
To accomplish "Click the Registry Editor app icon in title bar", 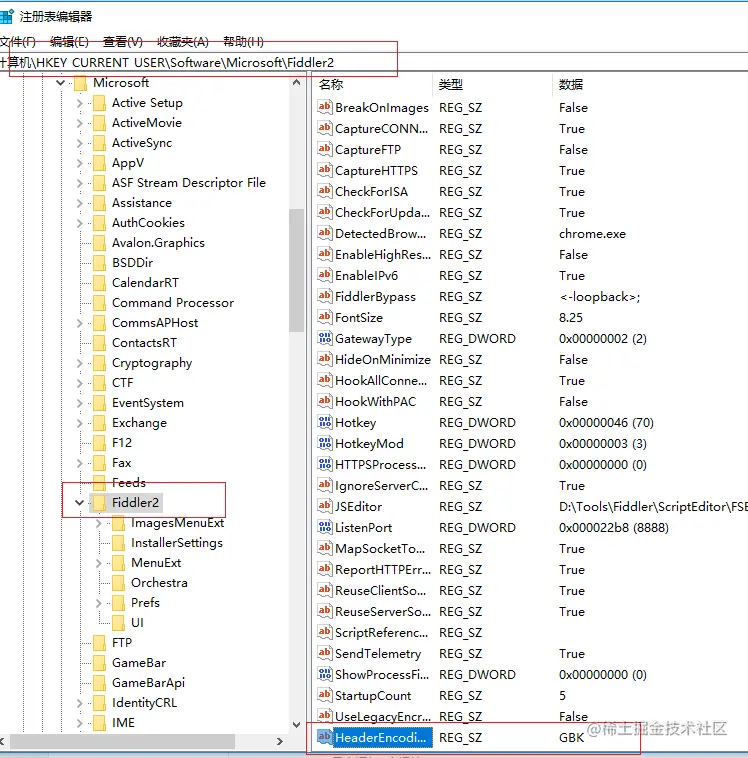I will click(x=7, y=16).
